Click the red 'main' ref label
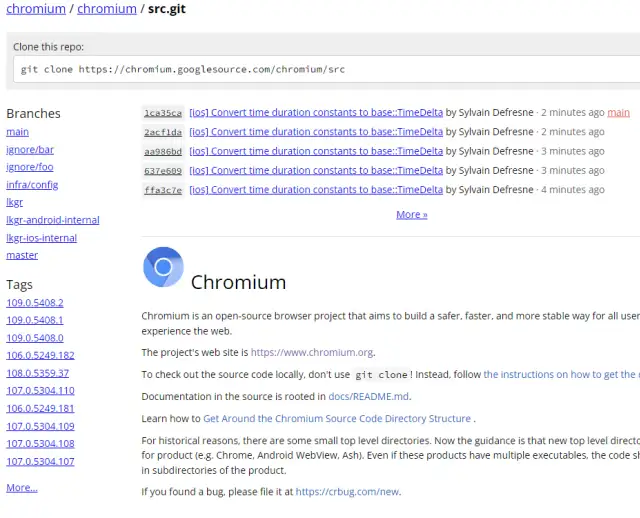640x518 pixels. point(618,112)
